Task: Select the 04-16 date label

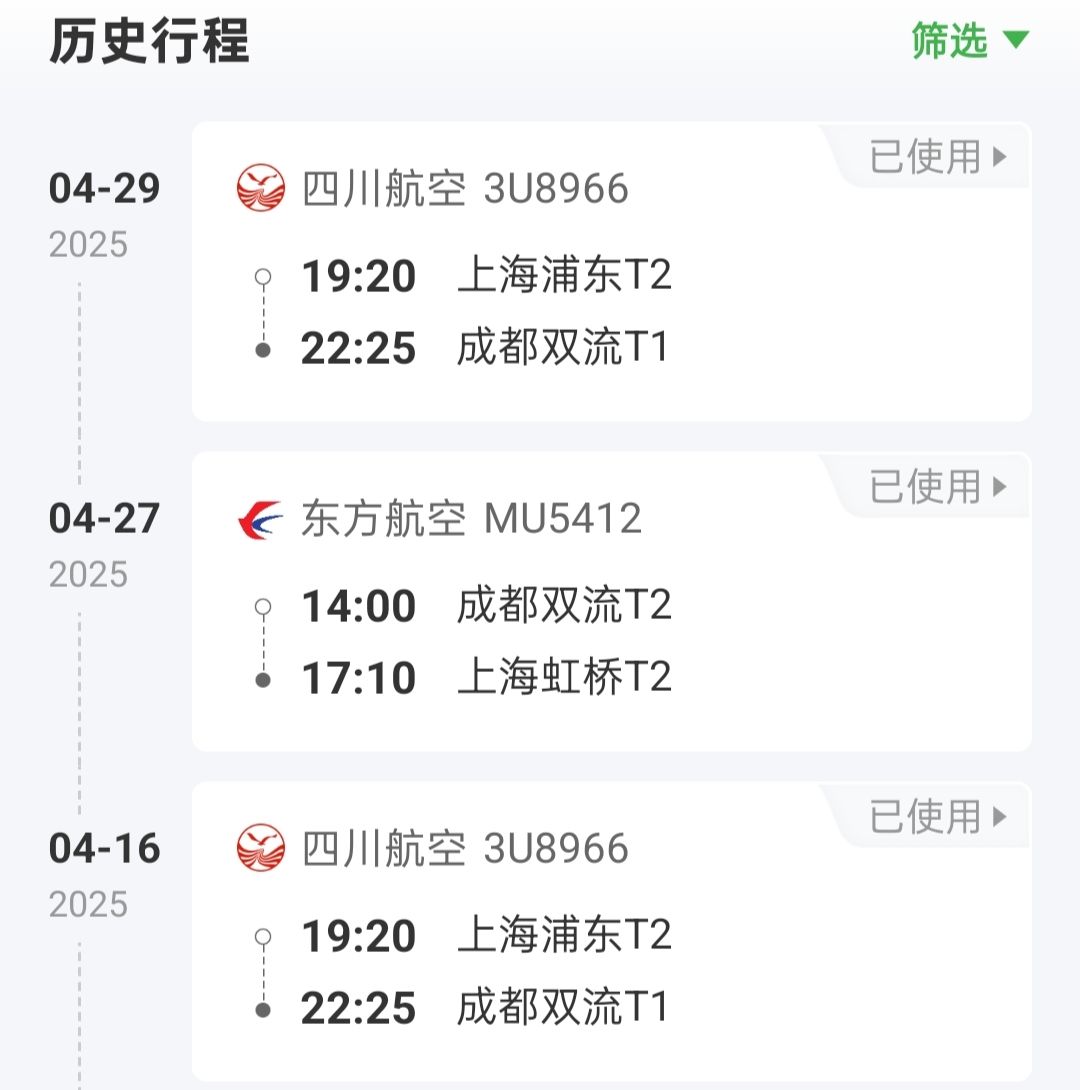Action: pyautogui.click(x=104, y=849)
